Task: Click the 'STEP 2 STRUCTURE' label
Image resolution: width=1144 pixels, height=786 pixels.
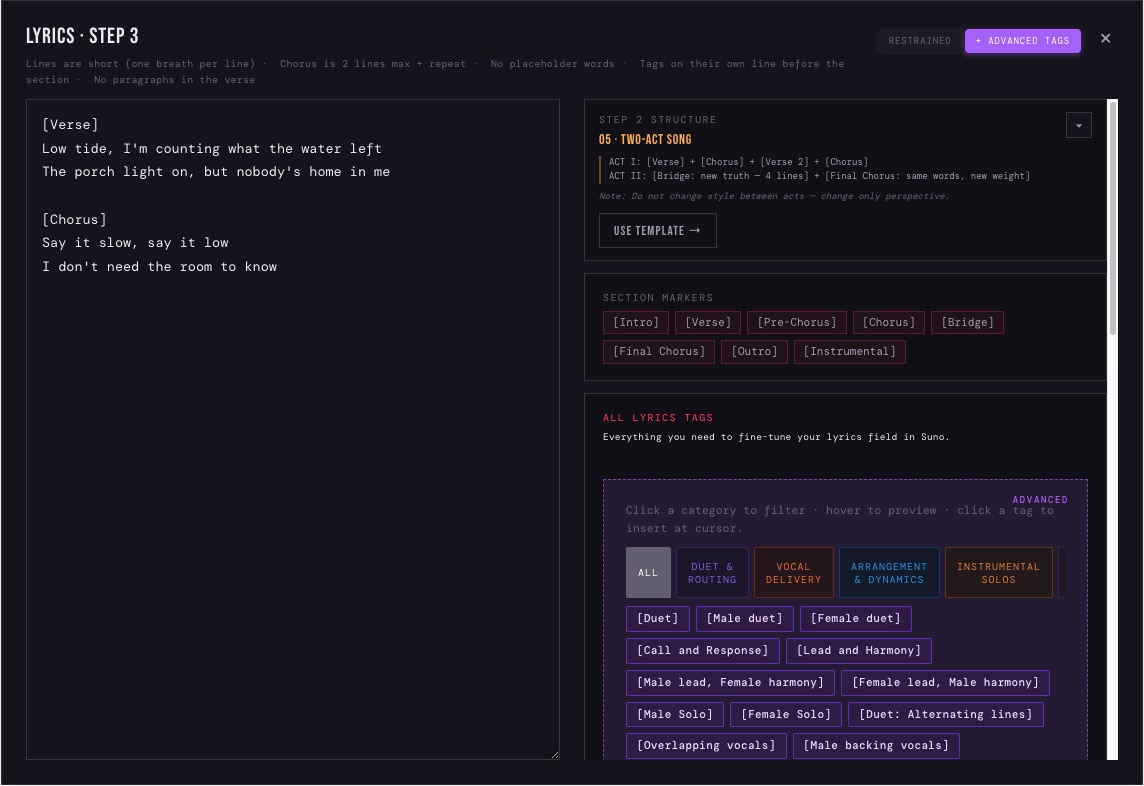Action: tap(657, 120)
